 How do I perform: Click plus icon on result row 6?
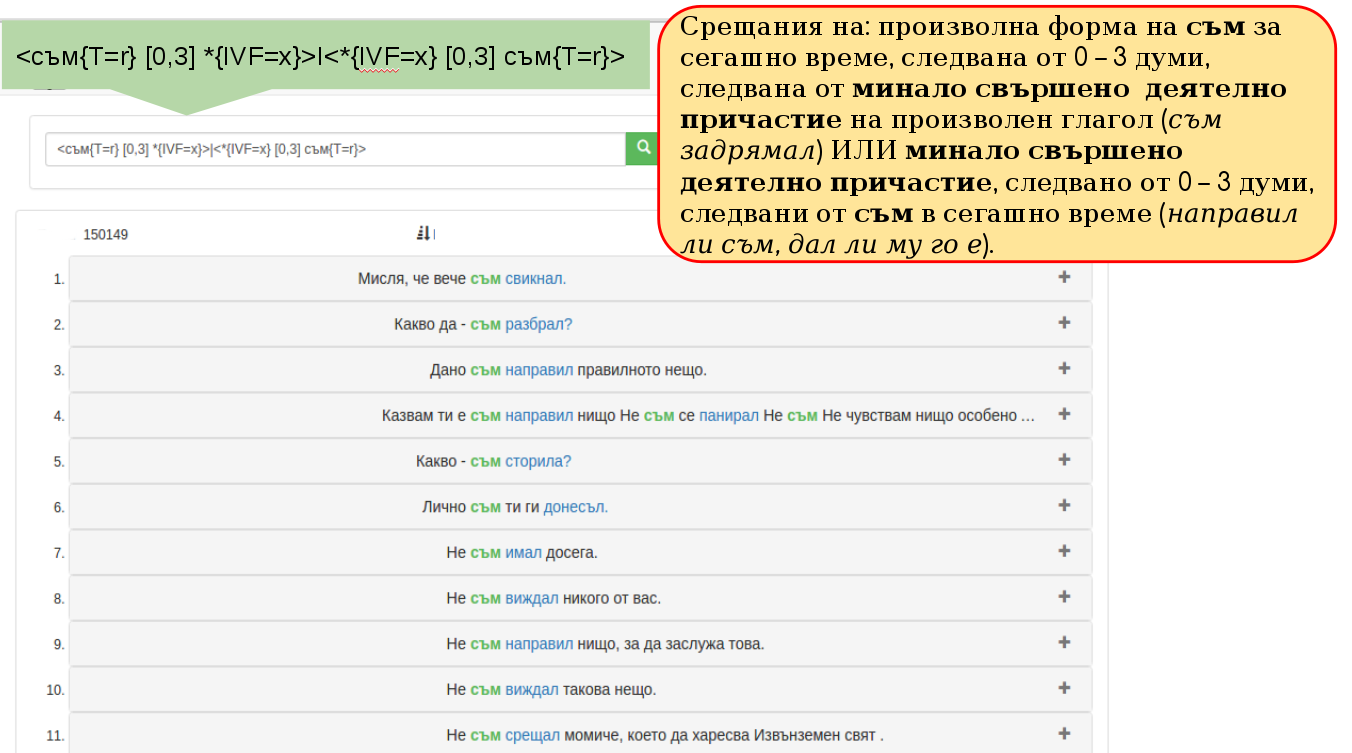point(1064,506)
